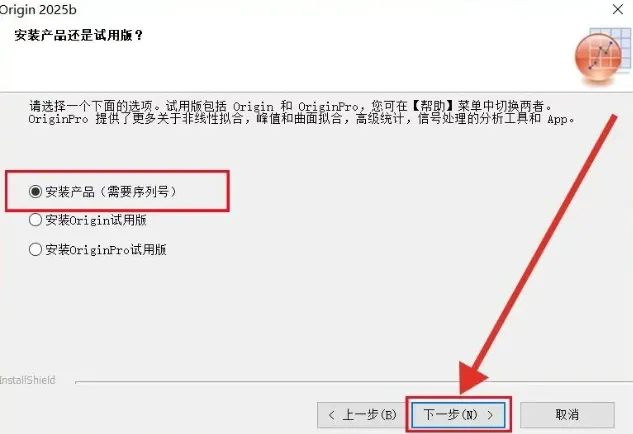Click the 安装Origin试用版 label text
The image size is (633, 434).
coord(96,220)
